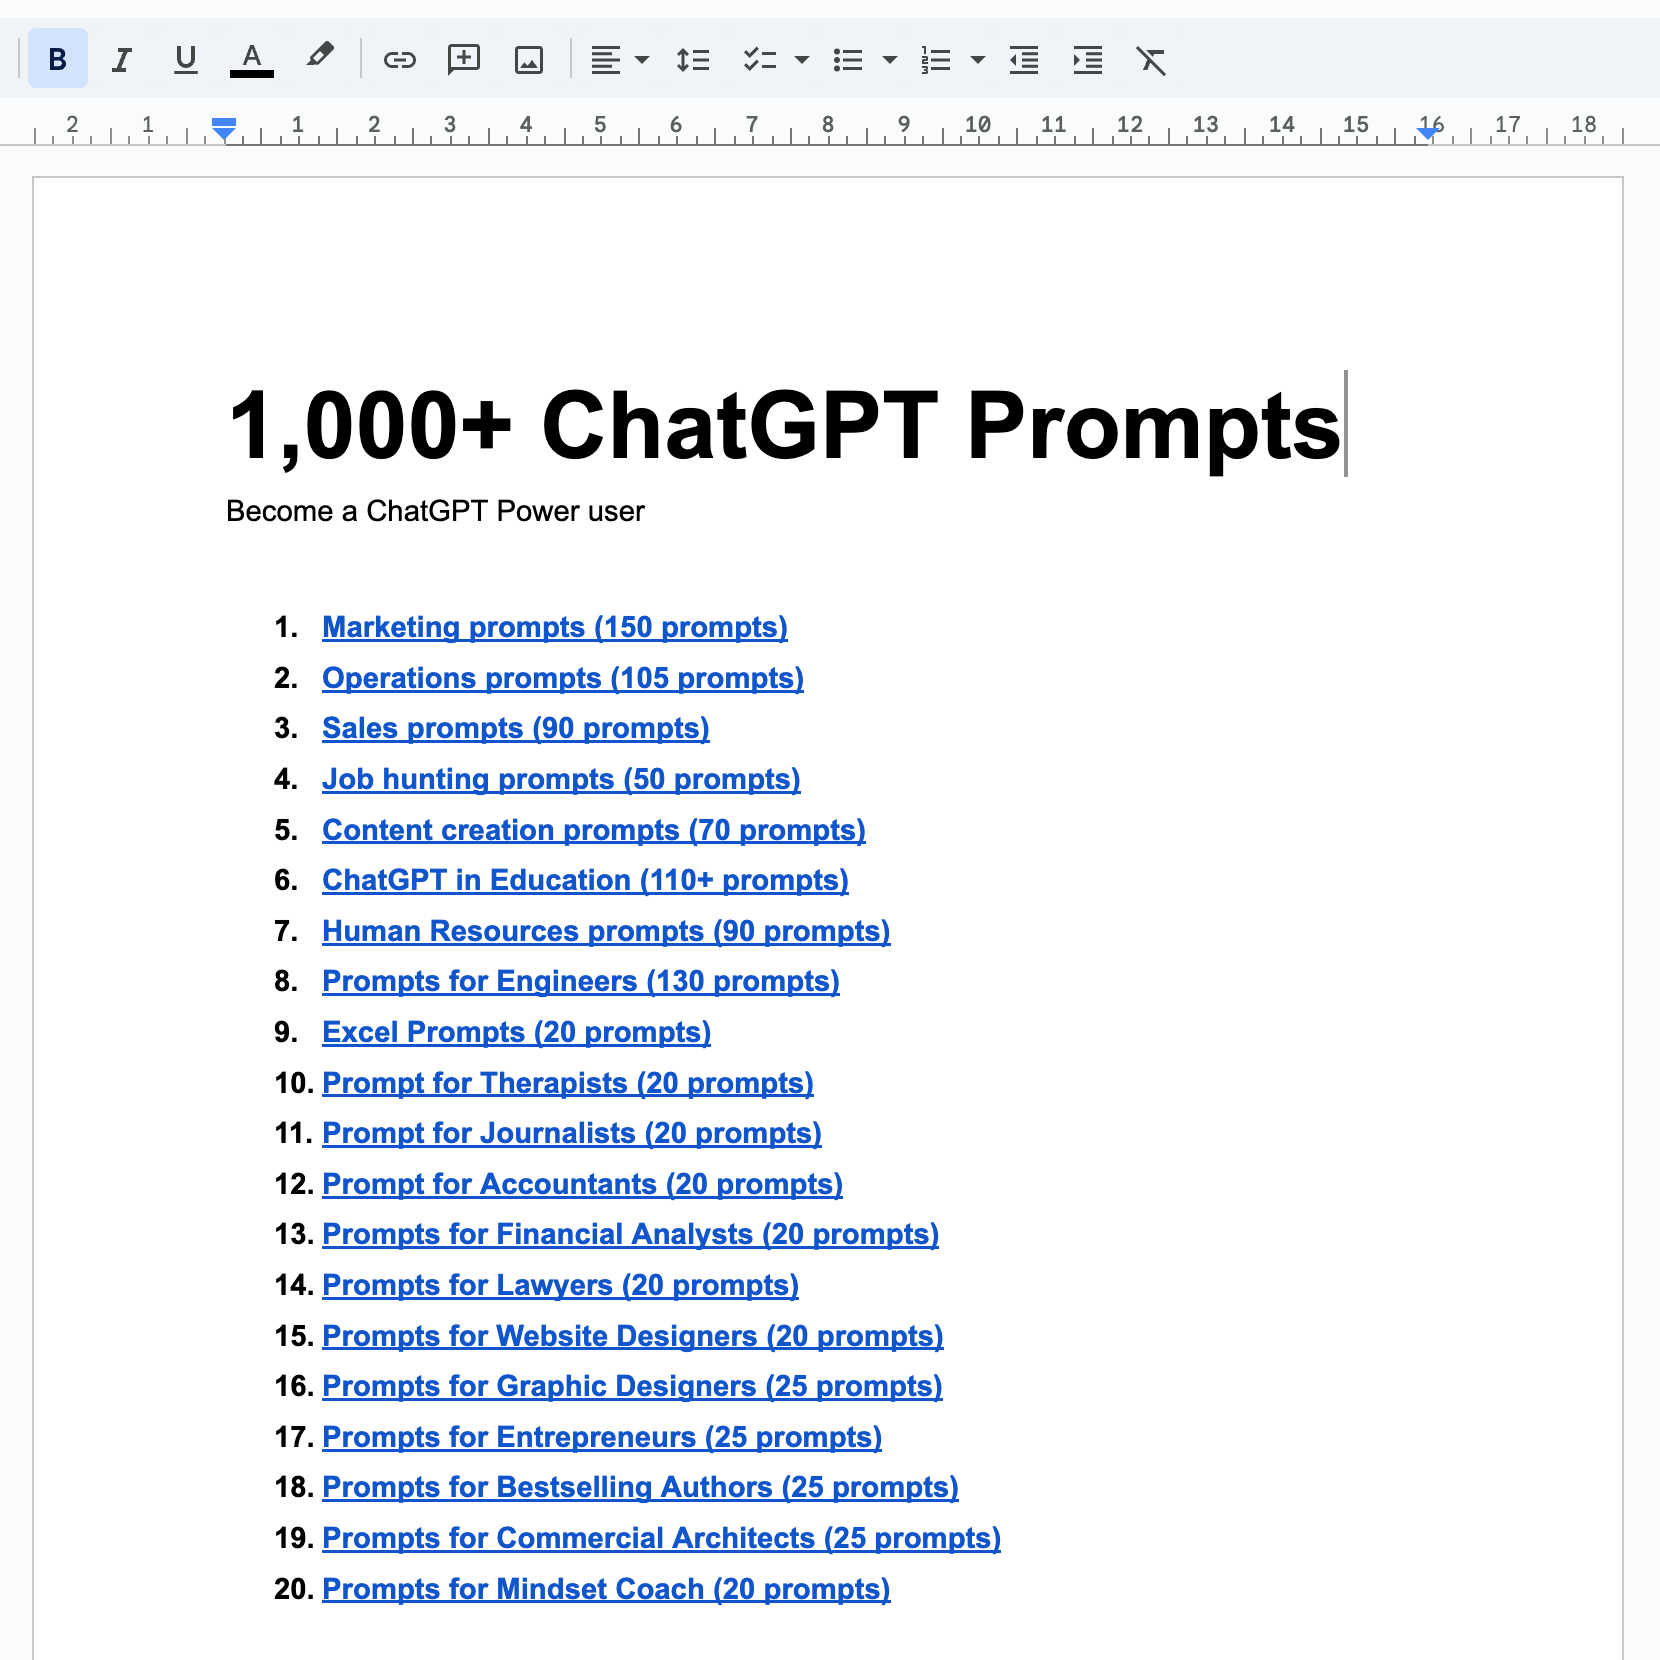Expand the bulleted list dropdown arrow
1660x1660 pixels.
point(889,60)
